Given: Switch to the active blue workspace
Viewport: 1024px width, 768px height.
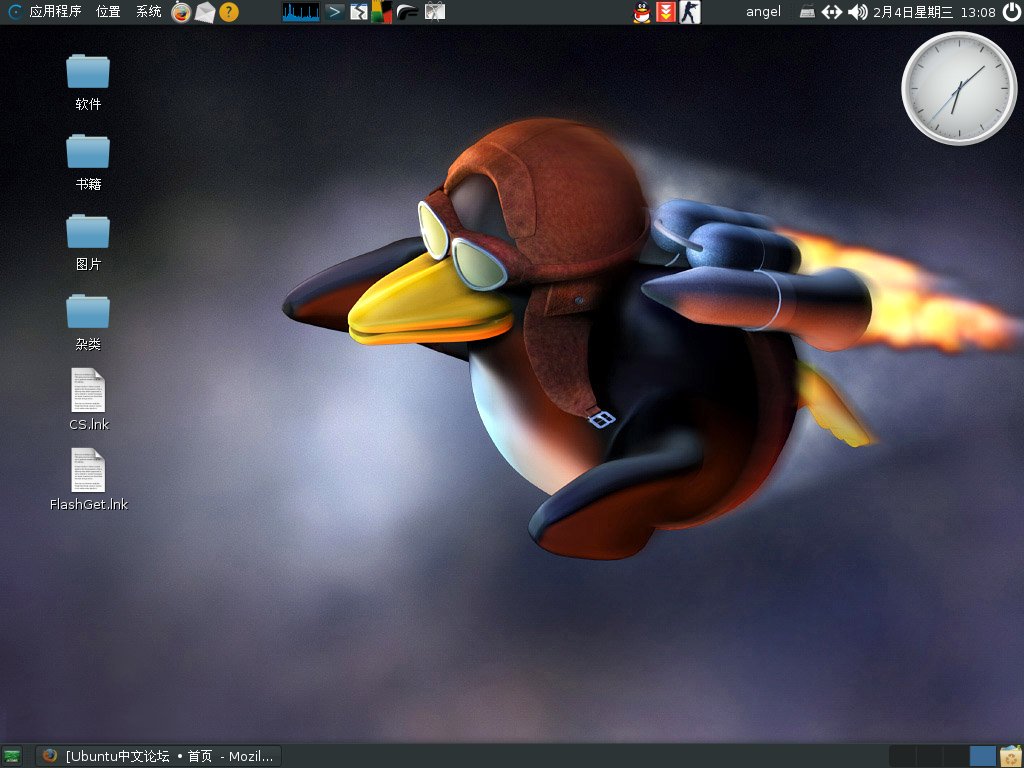Looking at the screenshot, I should point(982,756).
